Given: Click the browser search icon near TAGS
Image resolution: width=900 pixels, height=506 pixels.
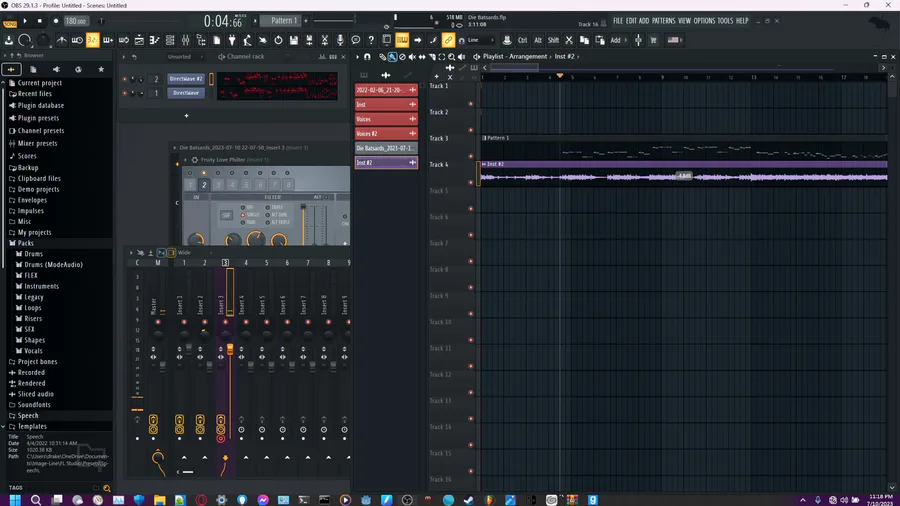Looking at the screenshot, I should (x=107, y=488).
